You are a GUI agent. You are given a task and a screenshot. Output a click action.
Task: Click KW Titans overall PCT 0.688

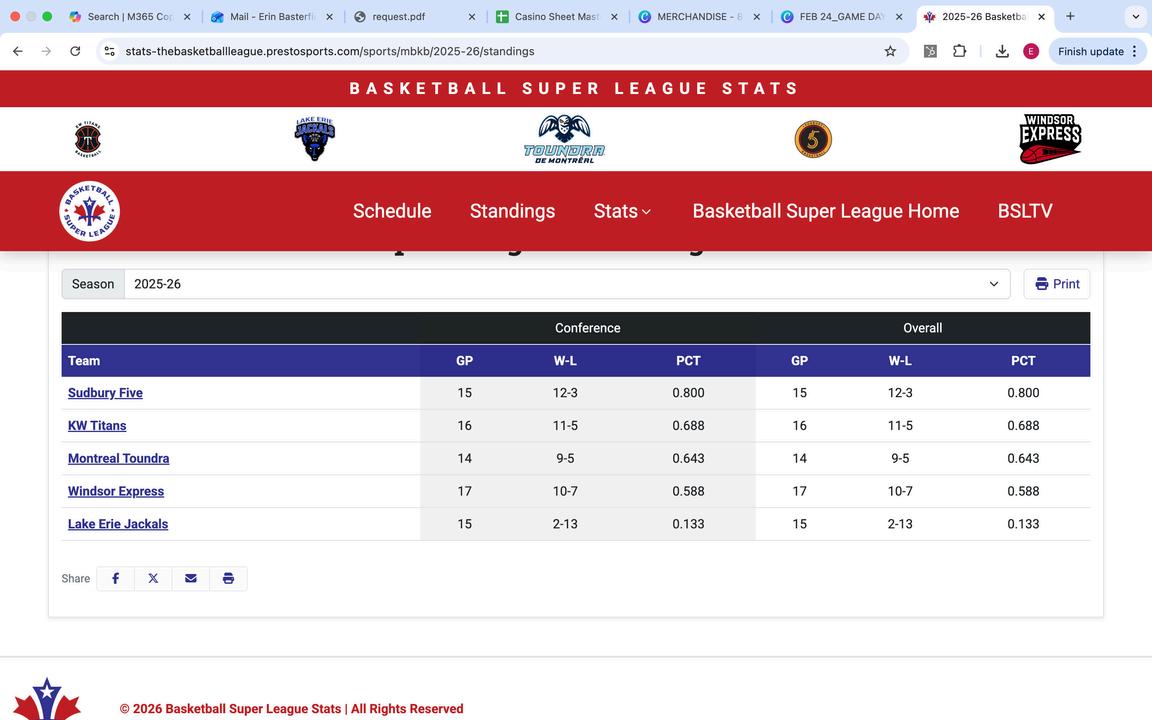1023,425
